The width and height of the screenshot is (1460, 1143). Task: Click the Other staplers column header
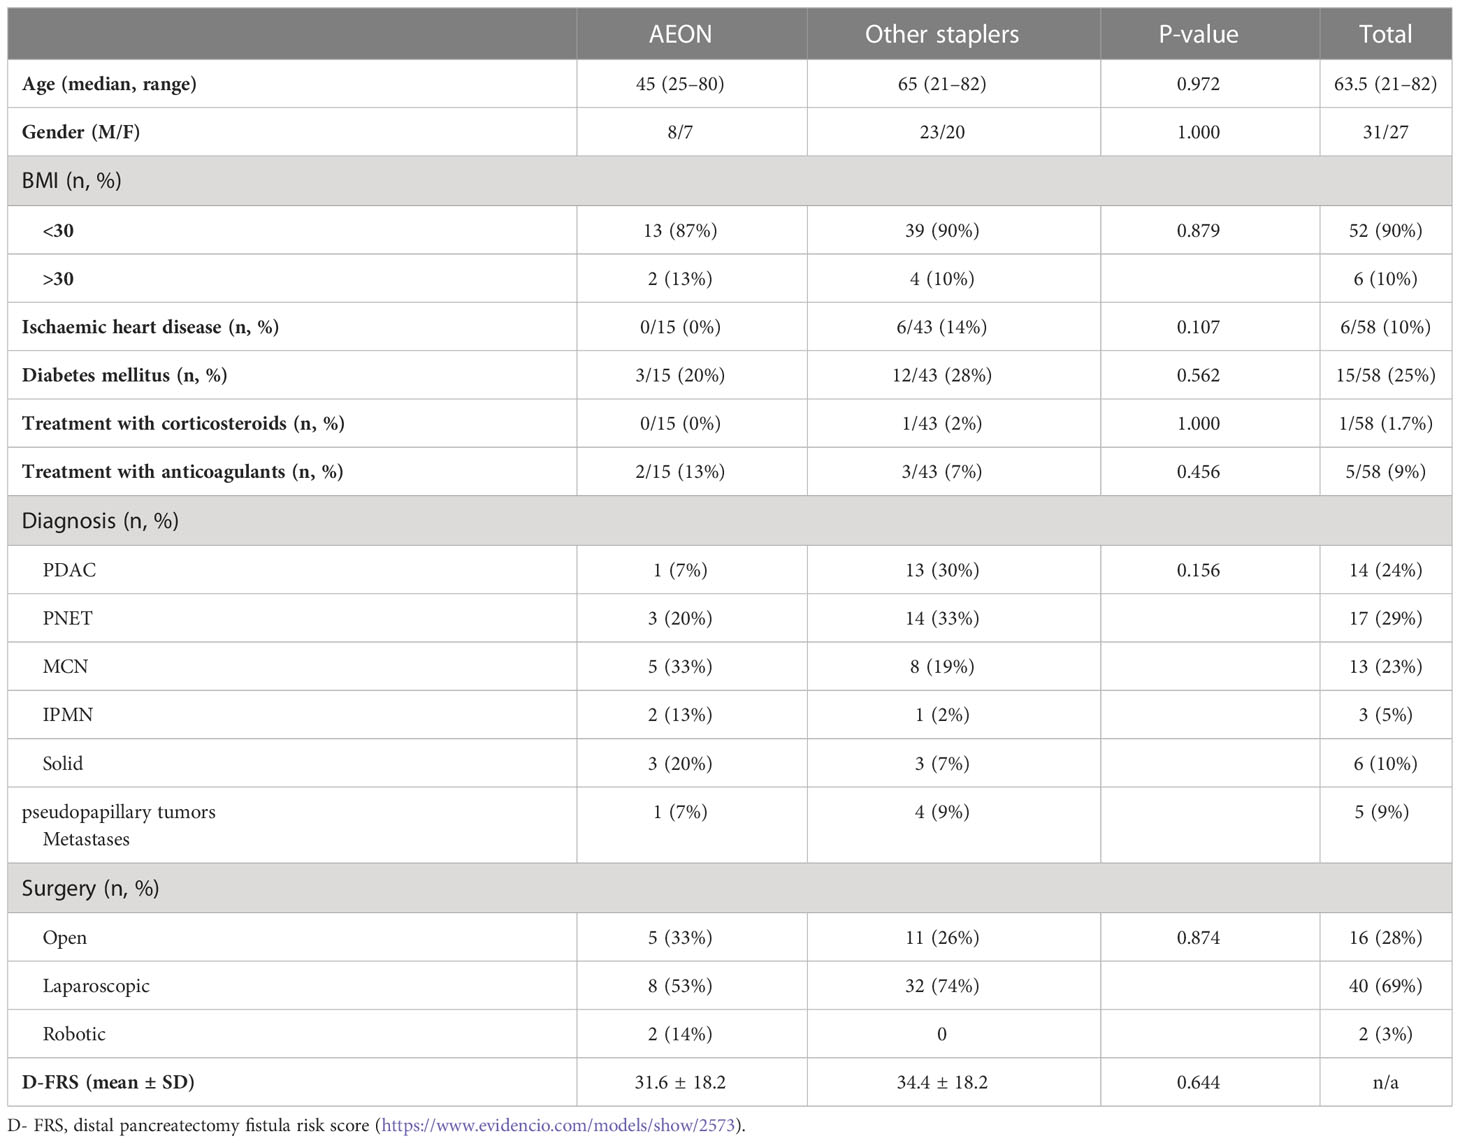click(942, 34)
